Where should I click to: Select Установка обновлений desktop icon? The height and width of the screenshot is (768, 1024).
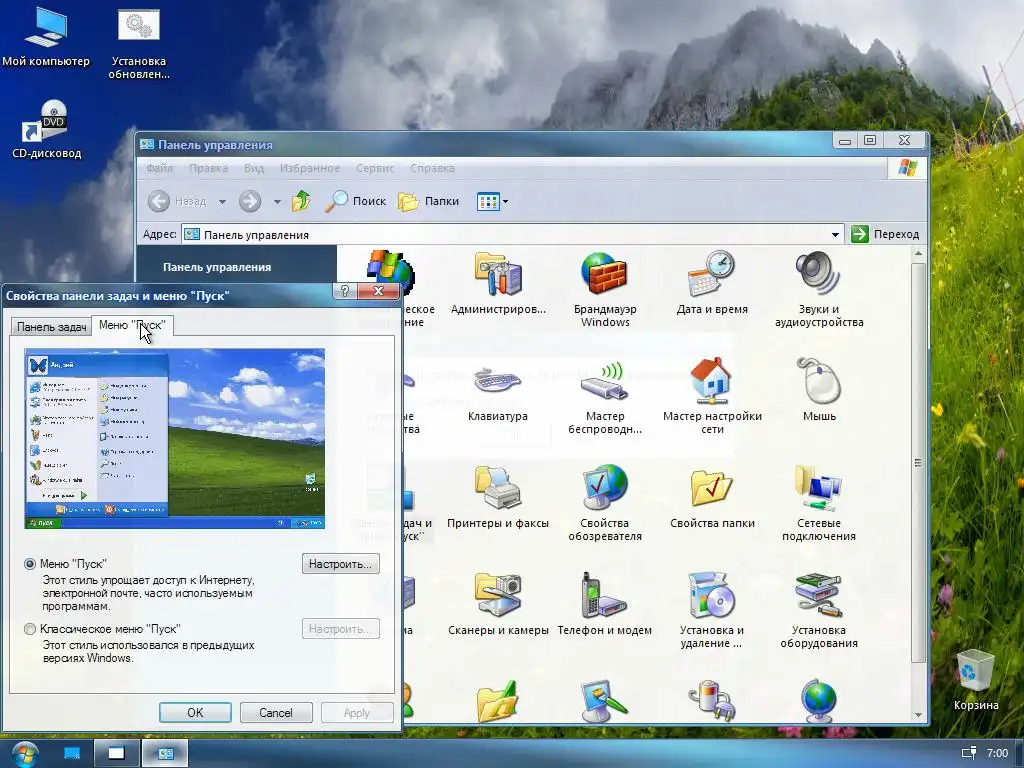138,42
